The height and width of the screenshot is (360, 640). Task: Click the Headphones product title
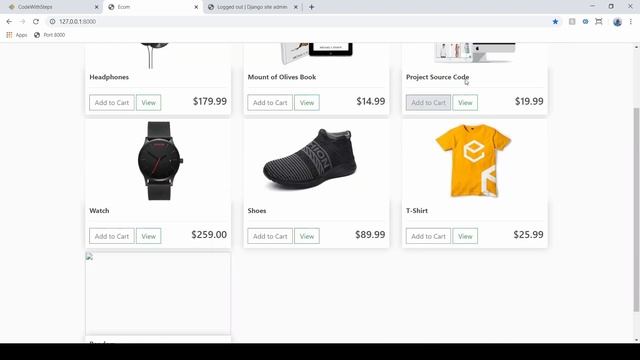(109, 77)
